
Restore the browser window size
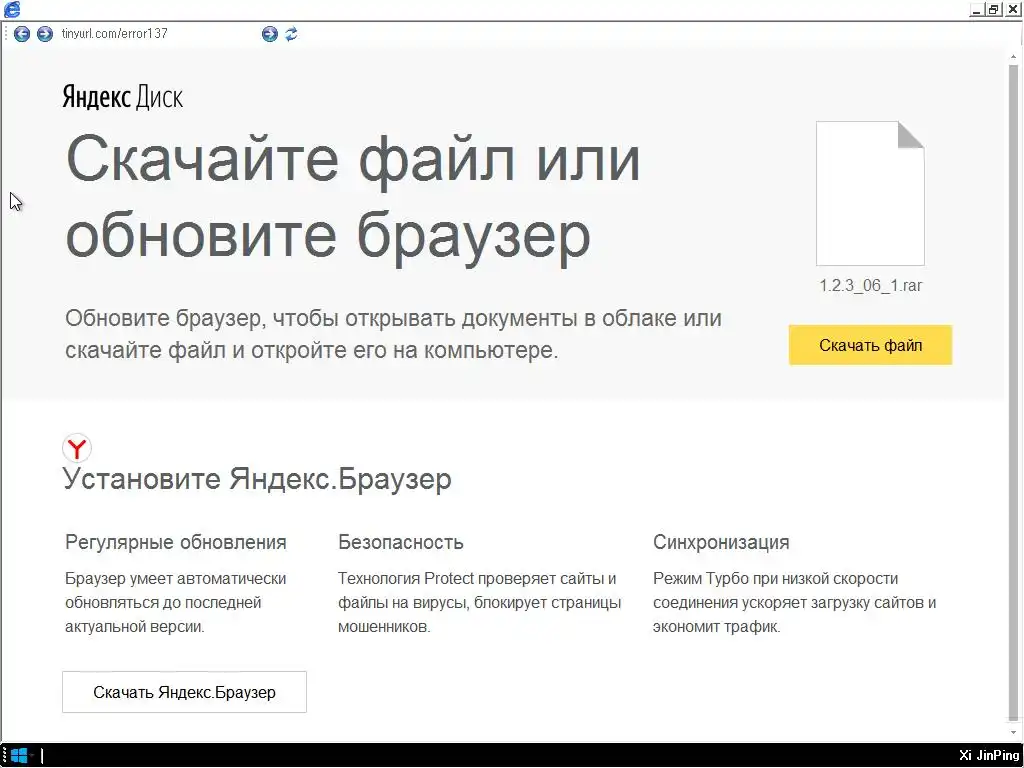(x=993, y=10)
